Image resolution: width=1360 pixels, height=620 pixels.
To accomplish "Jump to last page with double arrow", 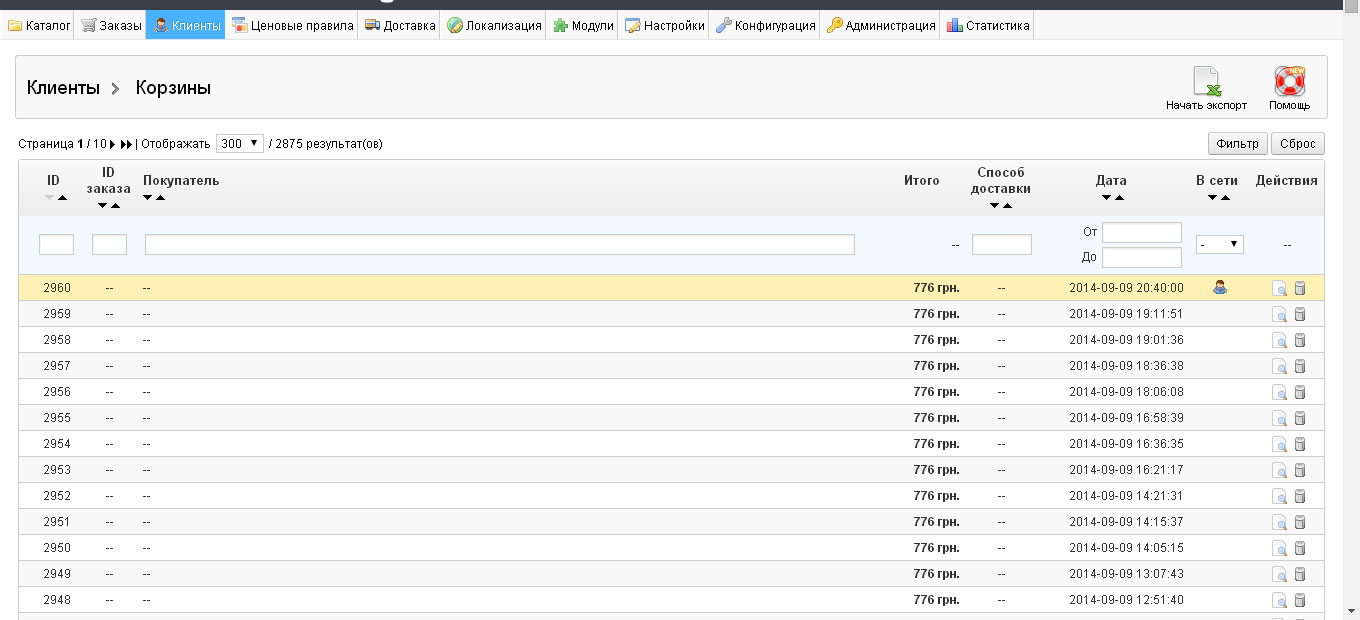I will coord(126,144).
